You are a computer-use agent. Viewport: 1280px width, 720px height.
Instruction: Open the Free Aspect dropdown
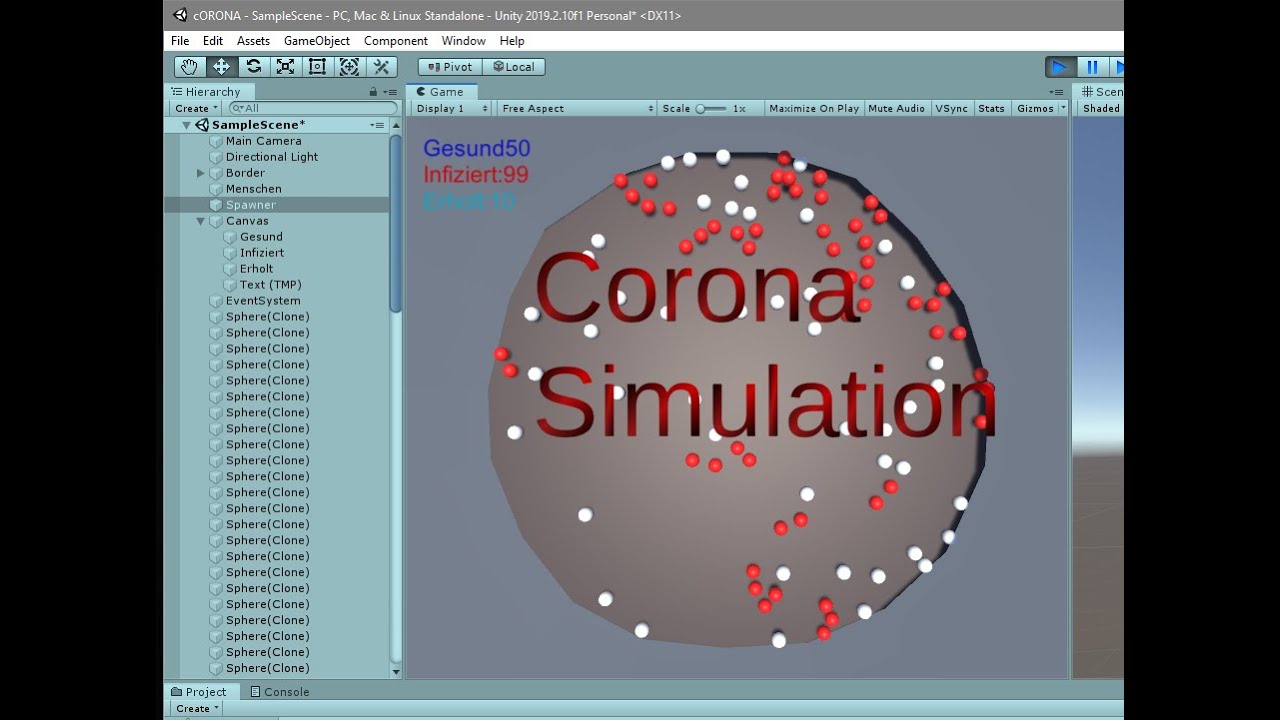tap(577, 108)
